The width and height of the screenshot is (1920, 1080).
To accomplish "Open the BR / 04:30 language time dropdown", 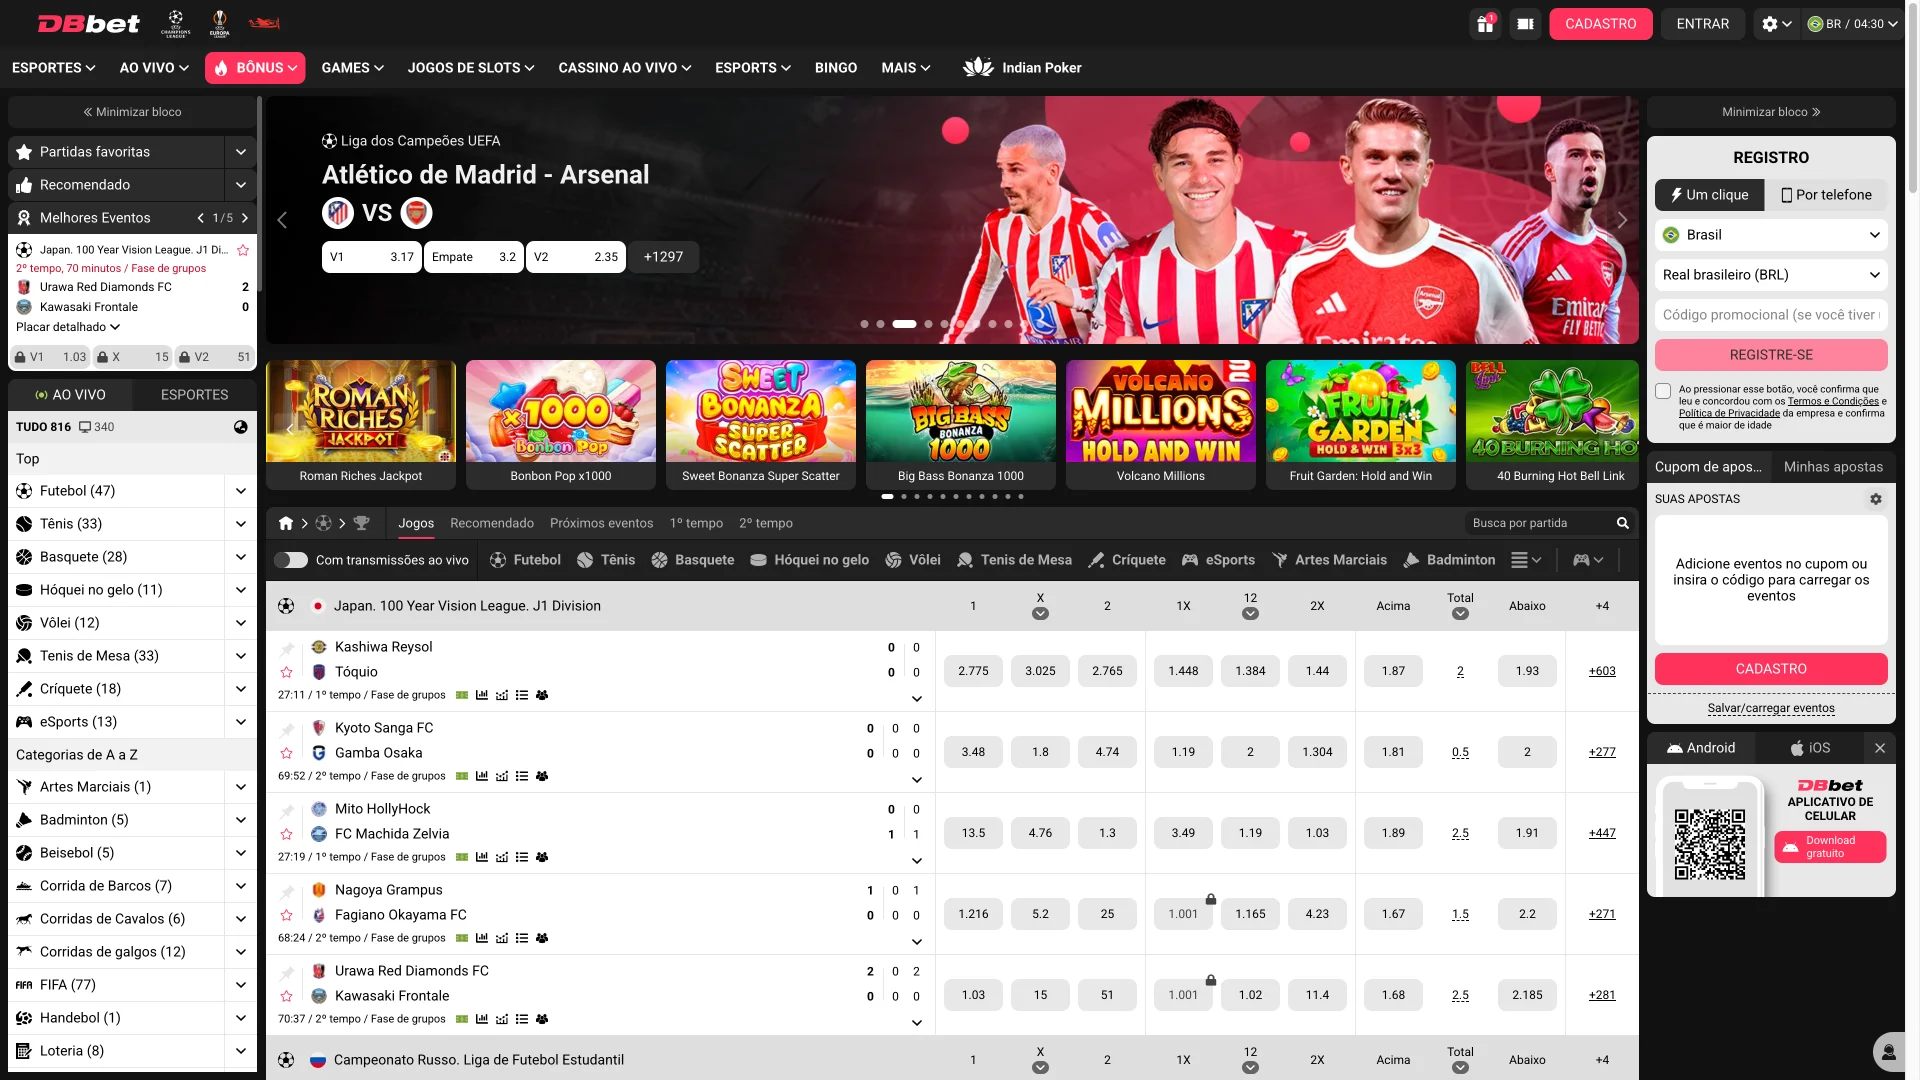I will (x=1853, y=24).
